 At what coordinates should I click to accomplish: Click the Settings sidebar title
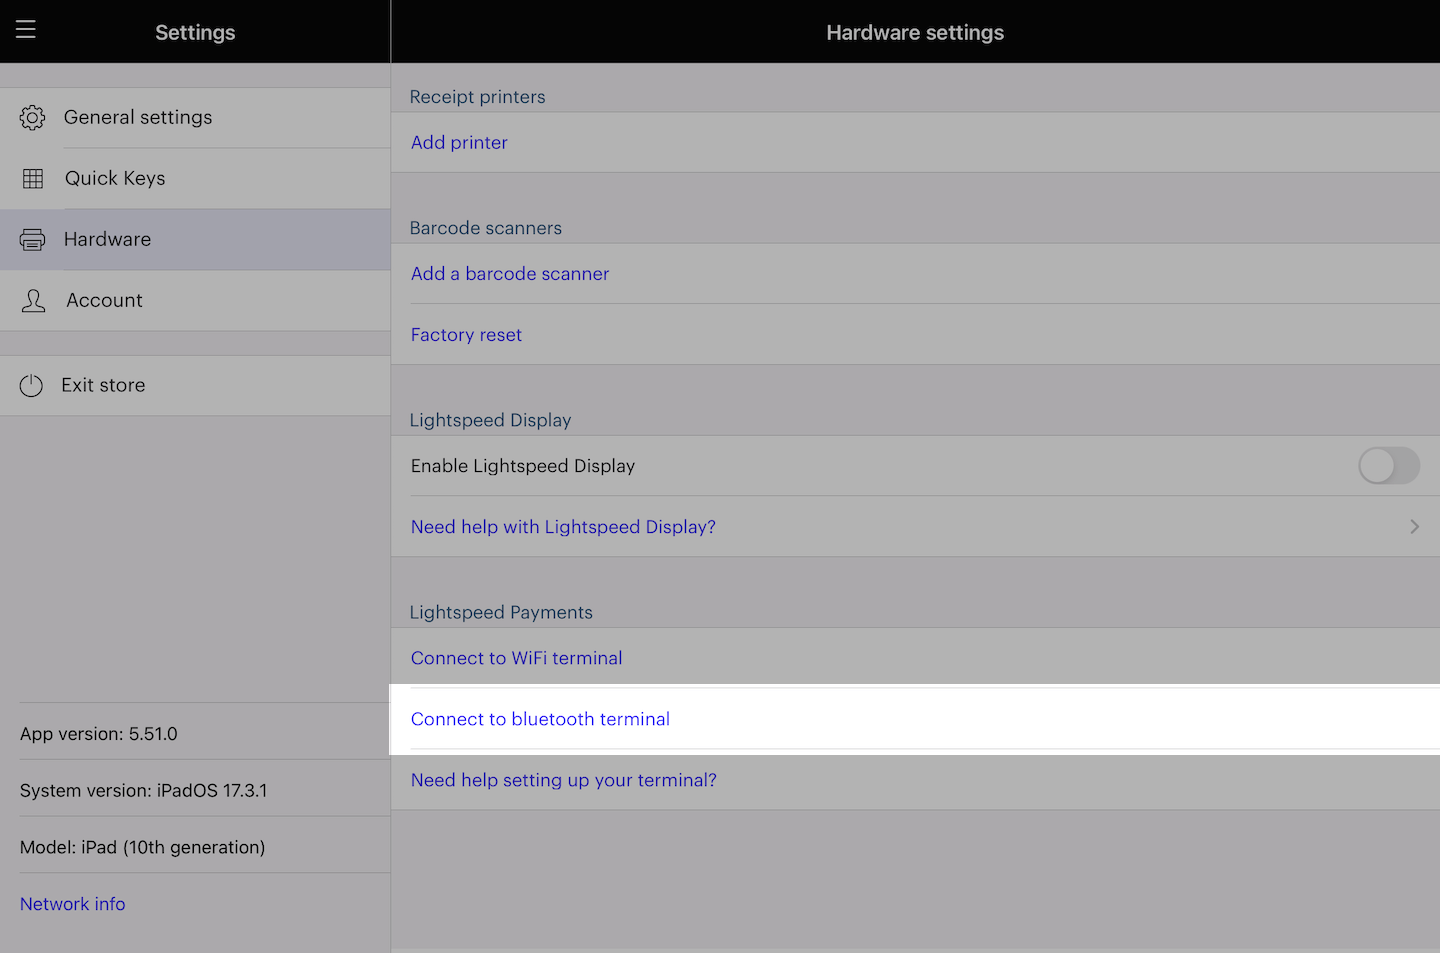point(195,33)
